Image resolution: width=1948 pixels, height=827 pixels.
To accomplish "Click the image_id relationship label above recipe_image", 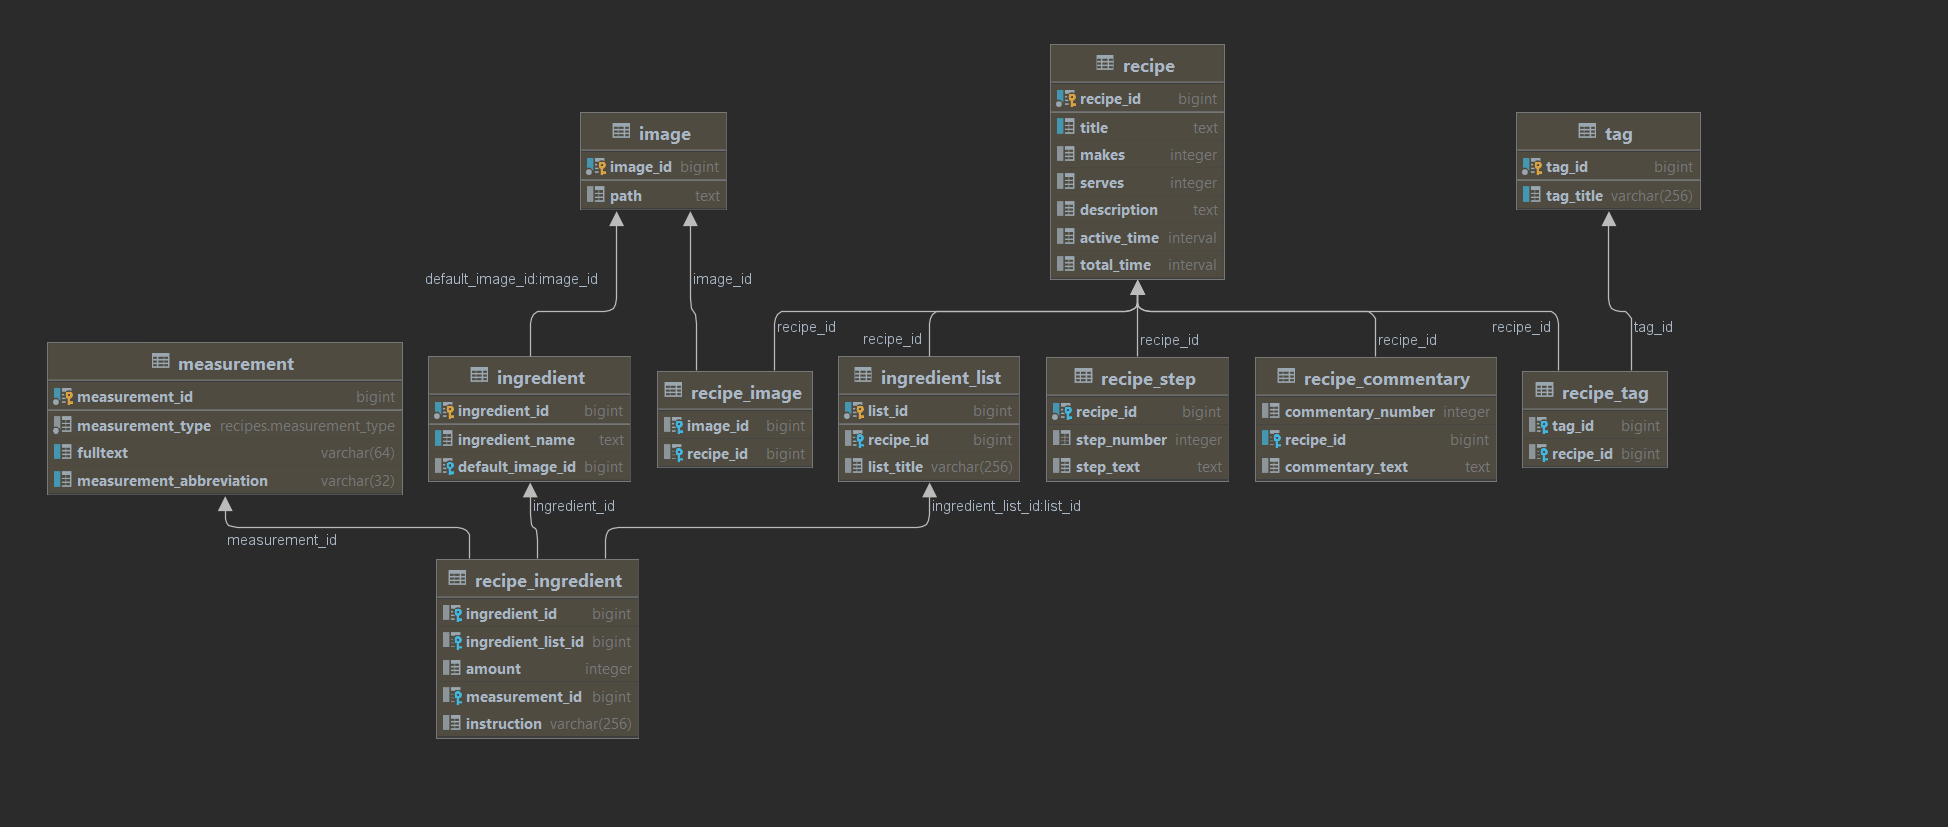I will coord(722,279).
